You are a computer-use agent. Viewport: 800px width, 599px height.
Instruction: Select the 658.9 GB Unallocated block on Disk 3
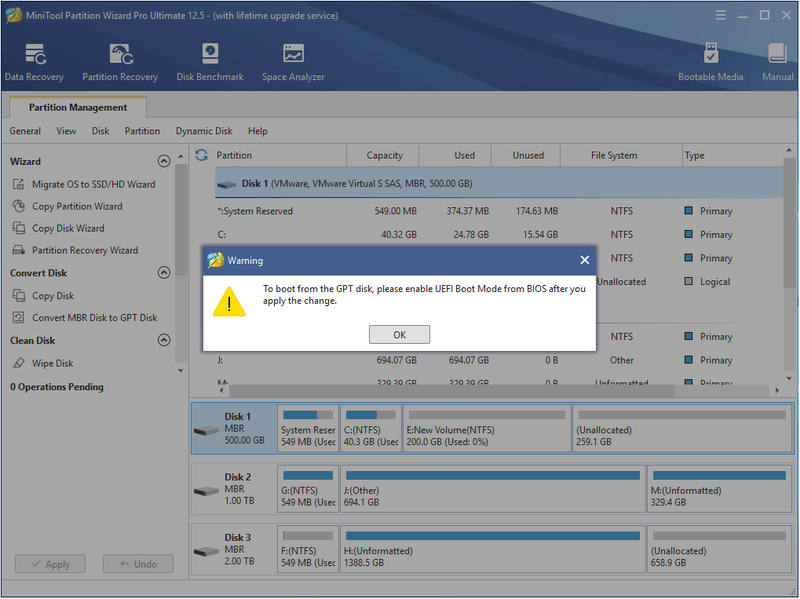click(719, 549)
